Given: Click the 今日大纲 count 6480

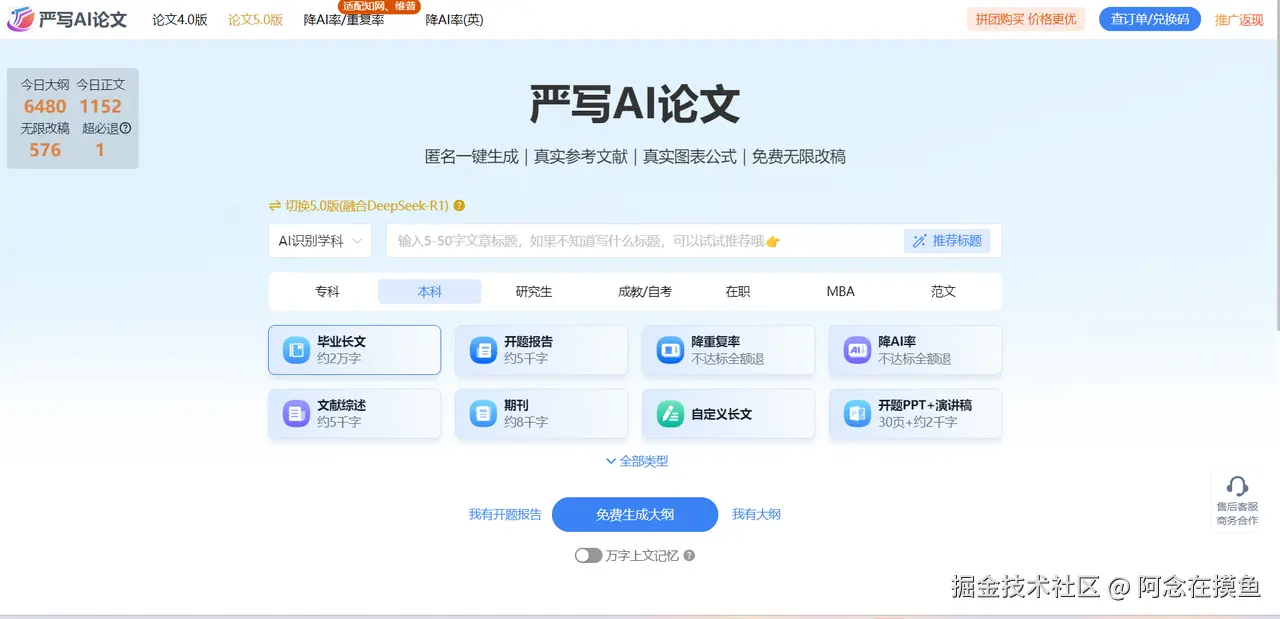Looking at the screenshot, I should coord(45,106).
